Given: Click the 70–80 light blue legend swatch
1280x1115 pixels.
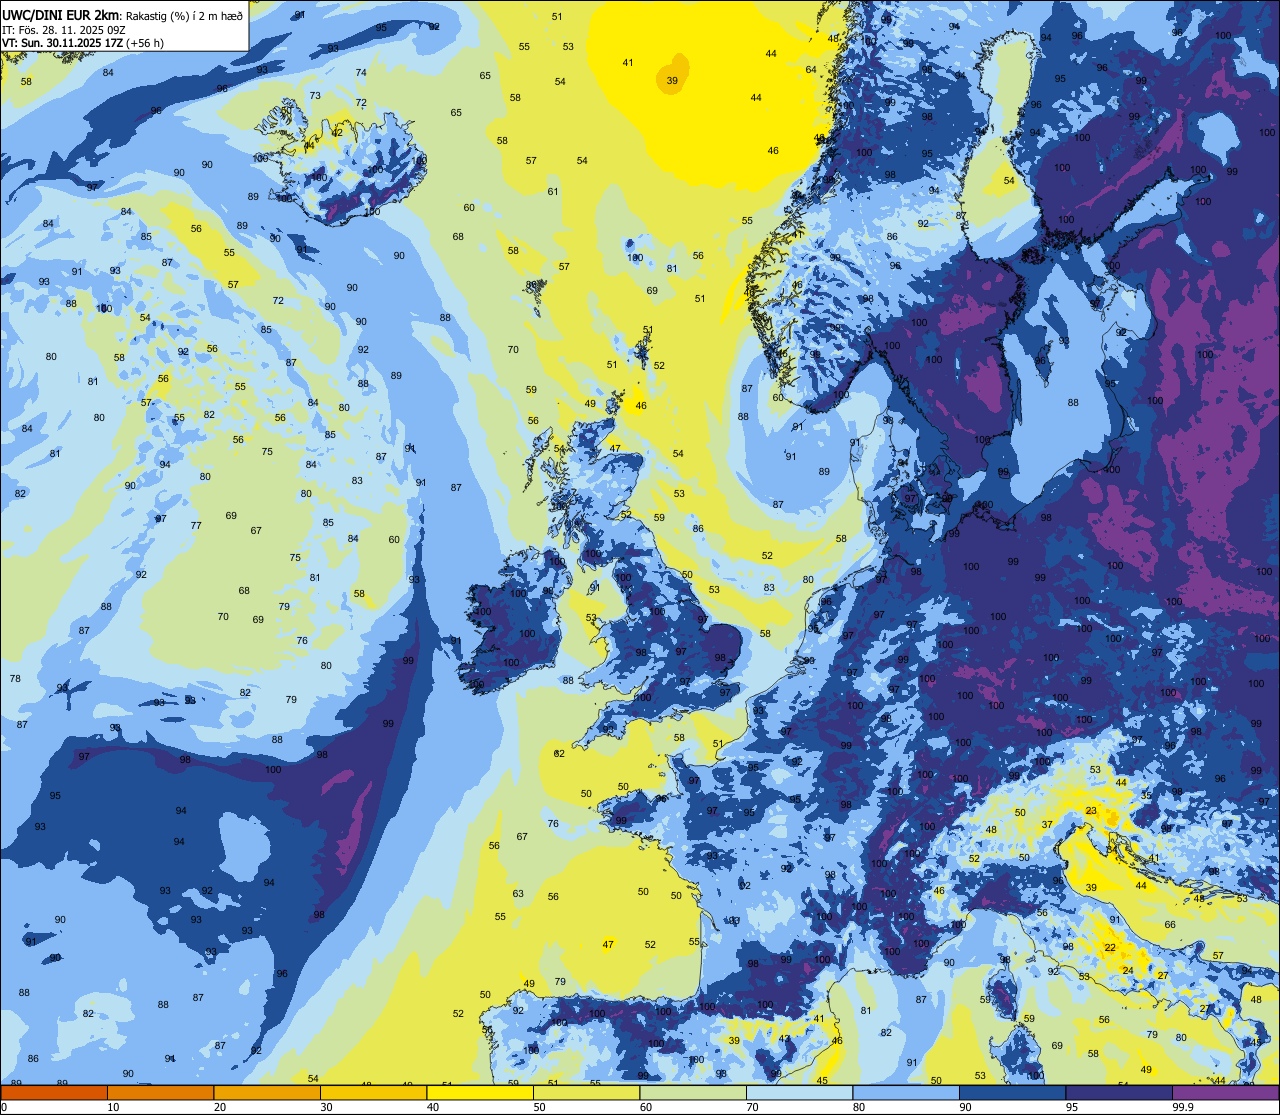Looking at the screenshot, I should tap(799, 1092).
